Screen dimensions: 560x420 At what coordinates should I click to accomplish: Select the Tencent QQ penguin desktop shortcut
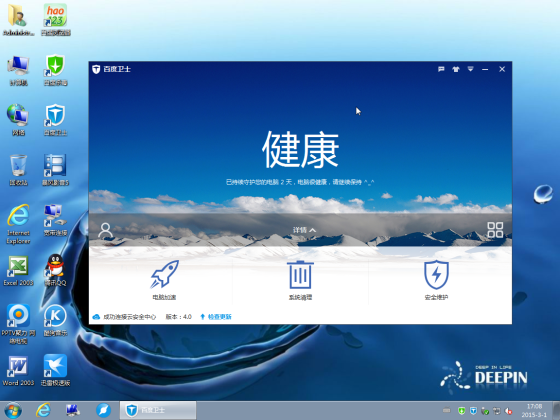point(55,270)
